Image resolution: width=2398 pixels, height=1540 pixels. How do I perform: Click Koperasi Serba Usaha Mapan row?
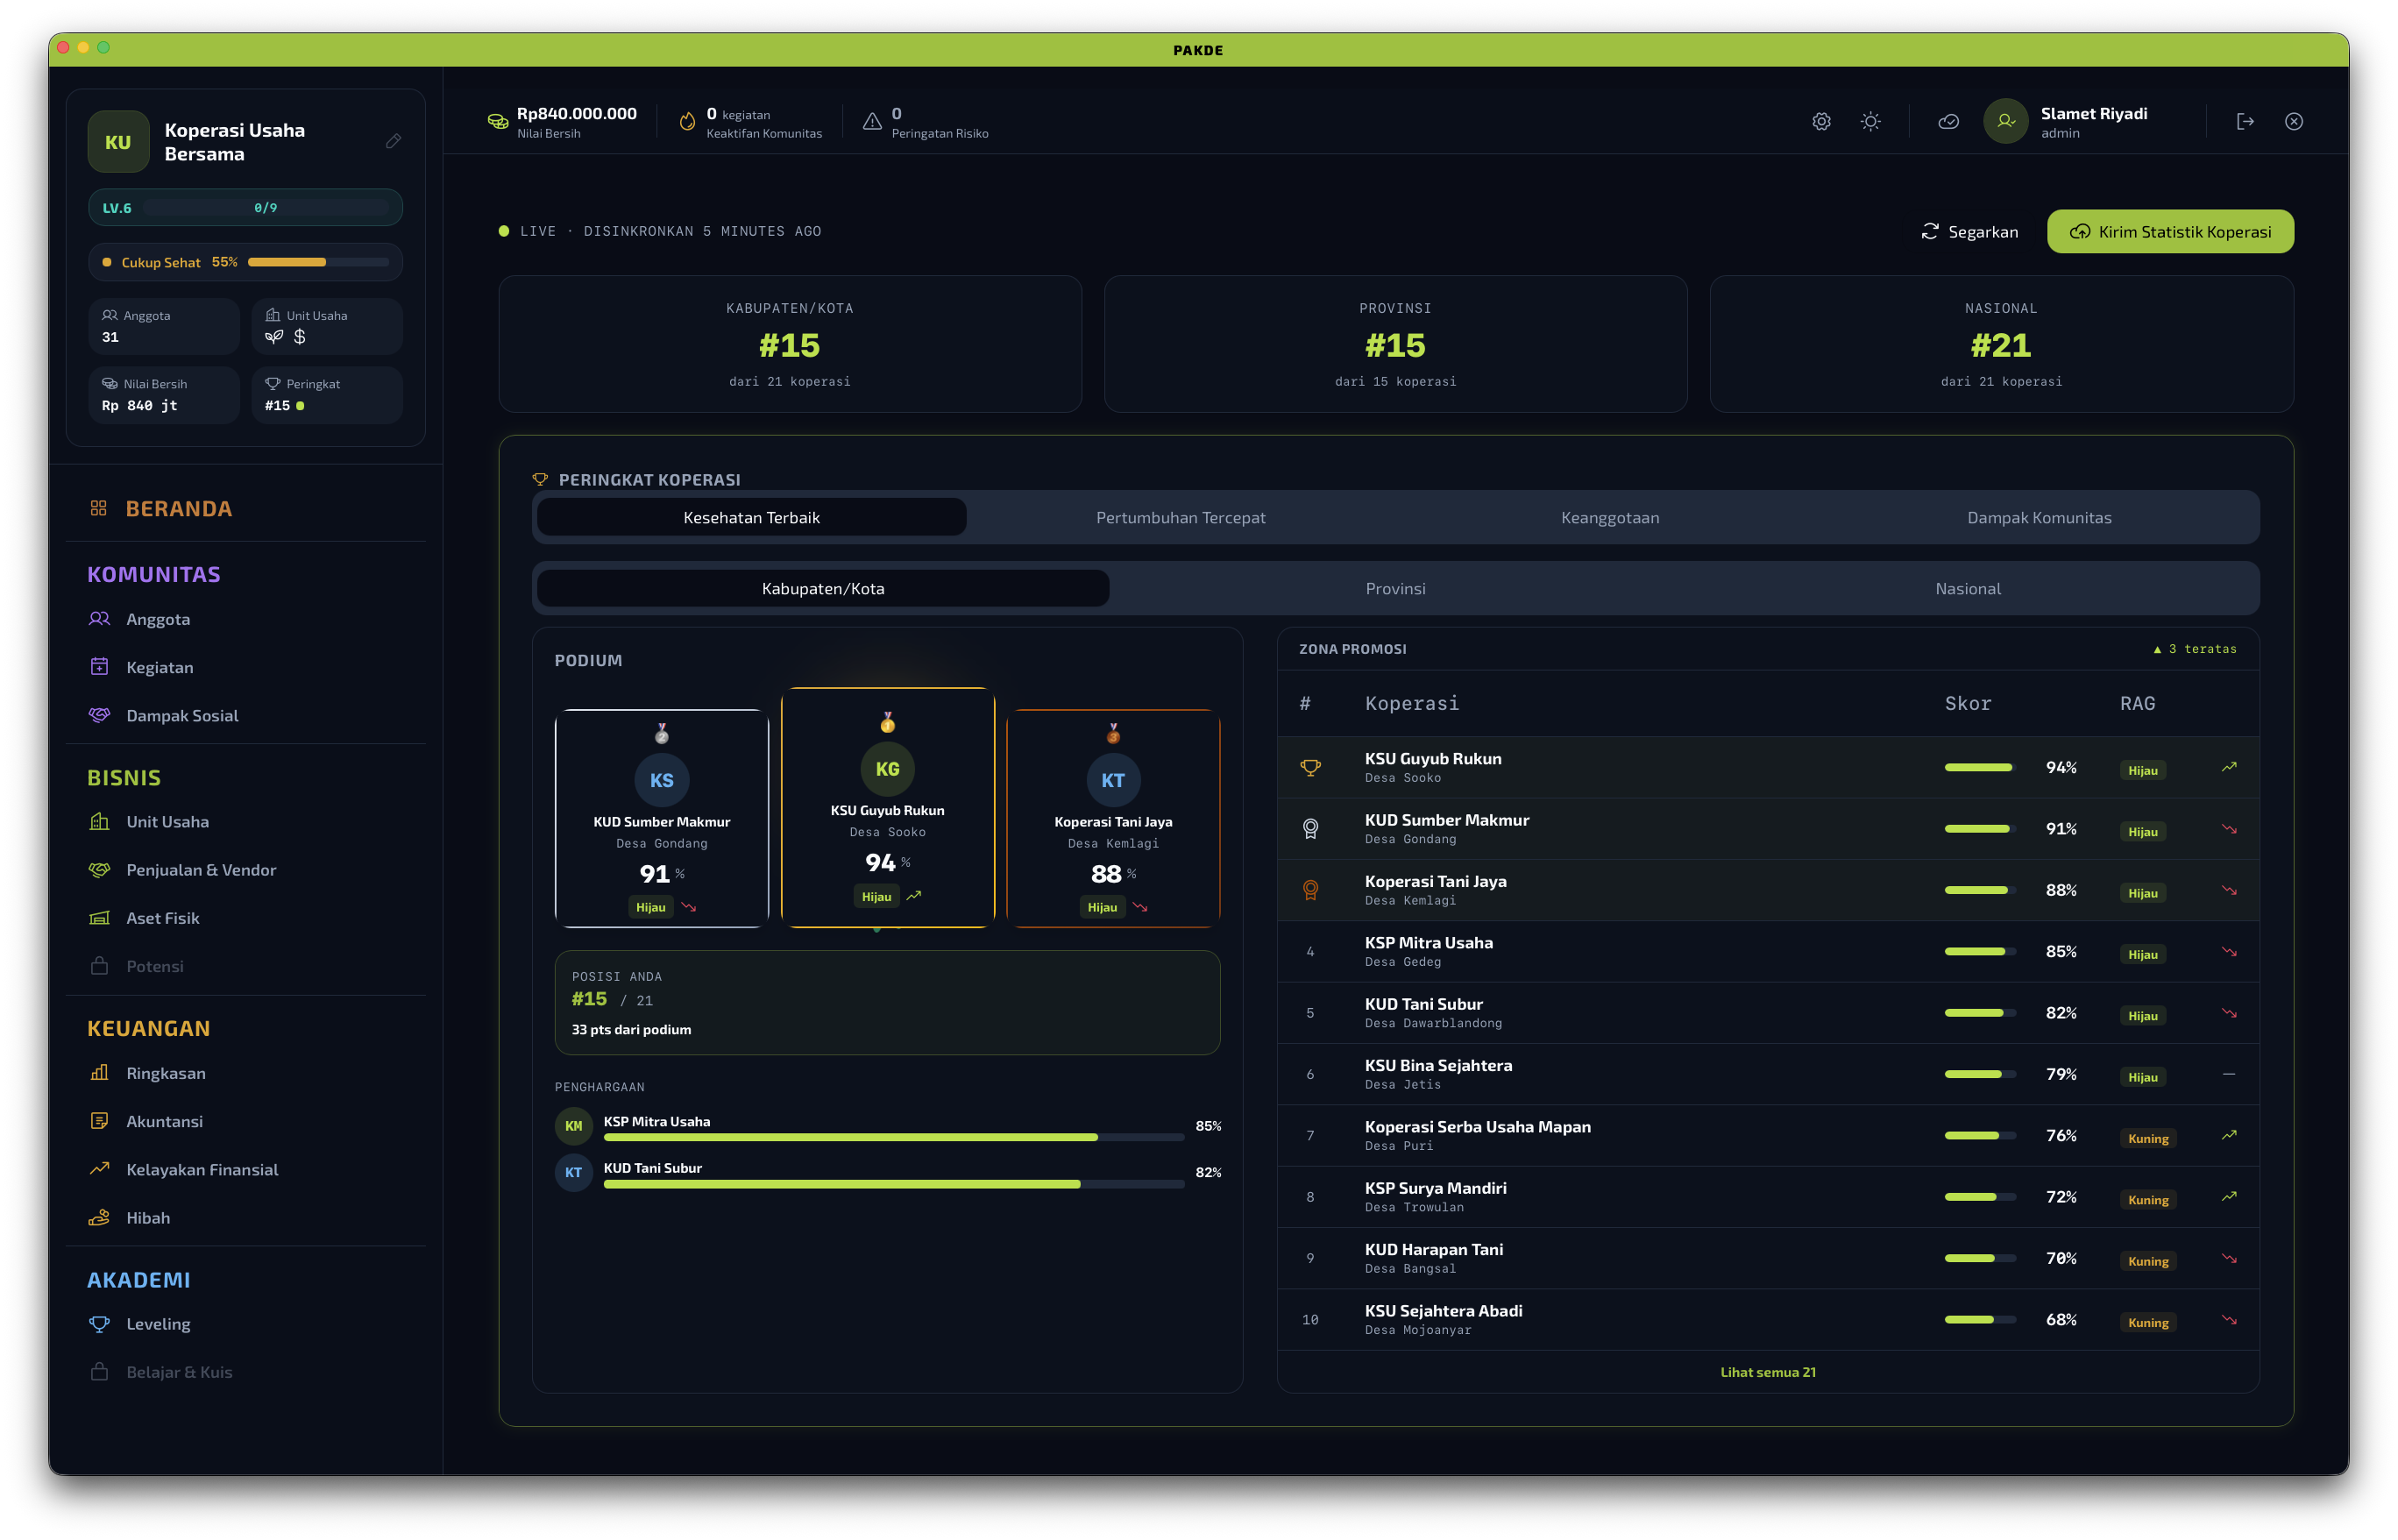point(1767,1136)
